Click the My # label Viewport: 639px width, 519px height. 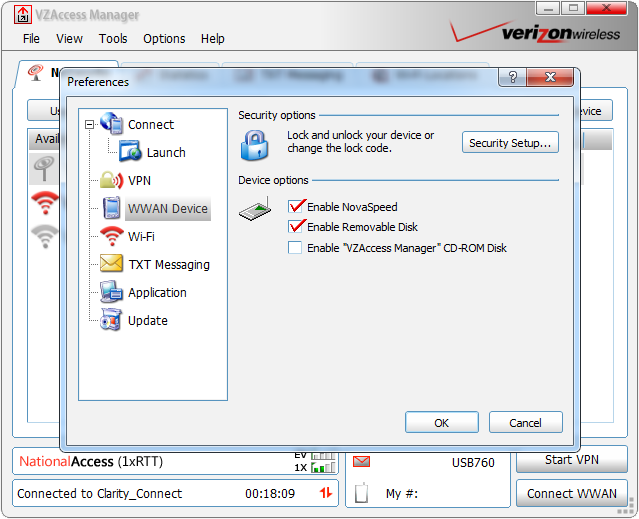(x=401, y=493)
